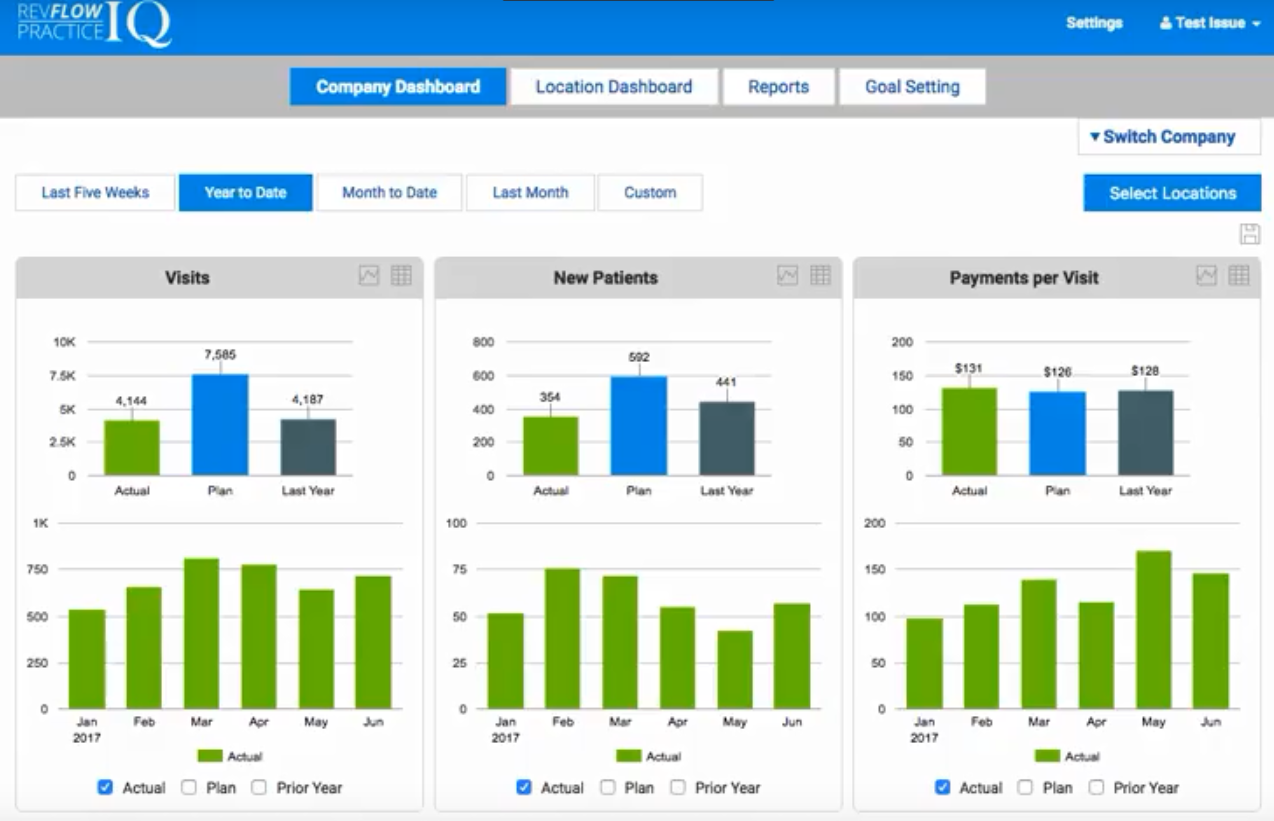Open Settings in the top bar
This screenshot has width=1274, height=821.
(x=1094, y=23)
